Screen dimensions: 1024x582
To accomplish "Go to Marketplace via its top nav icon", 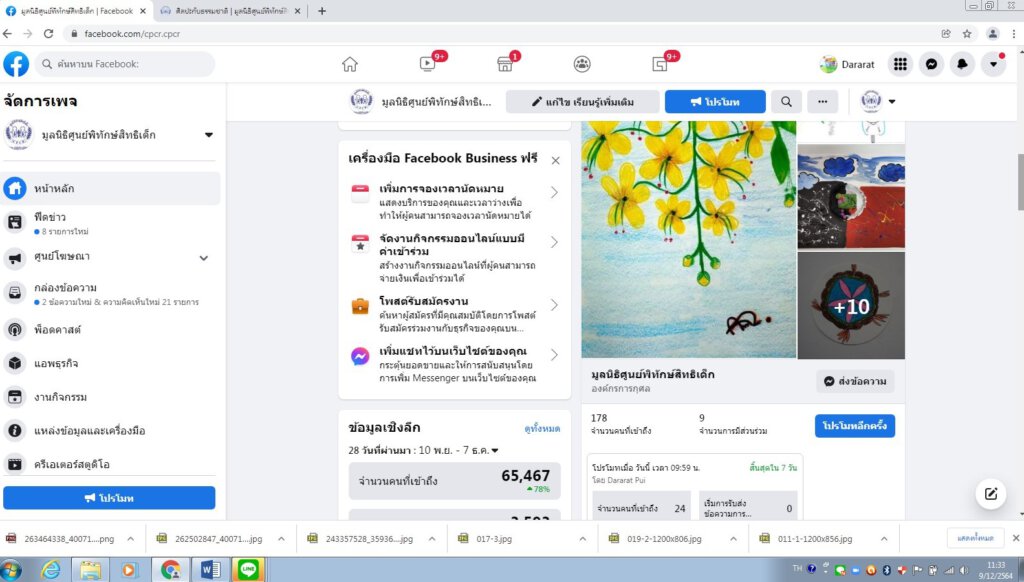I will (x=506, y=63).
